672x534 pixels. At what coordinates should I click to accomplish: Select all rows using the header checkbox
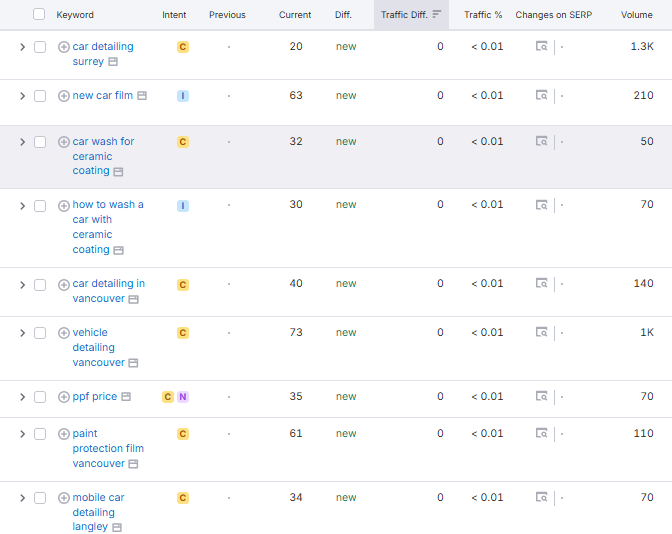tap(39, 15)
